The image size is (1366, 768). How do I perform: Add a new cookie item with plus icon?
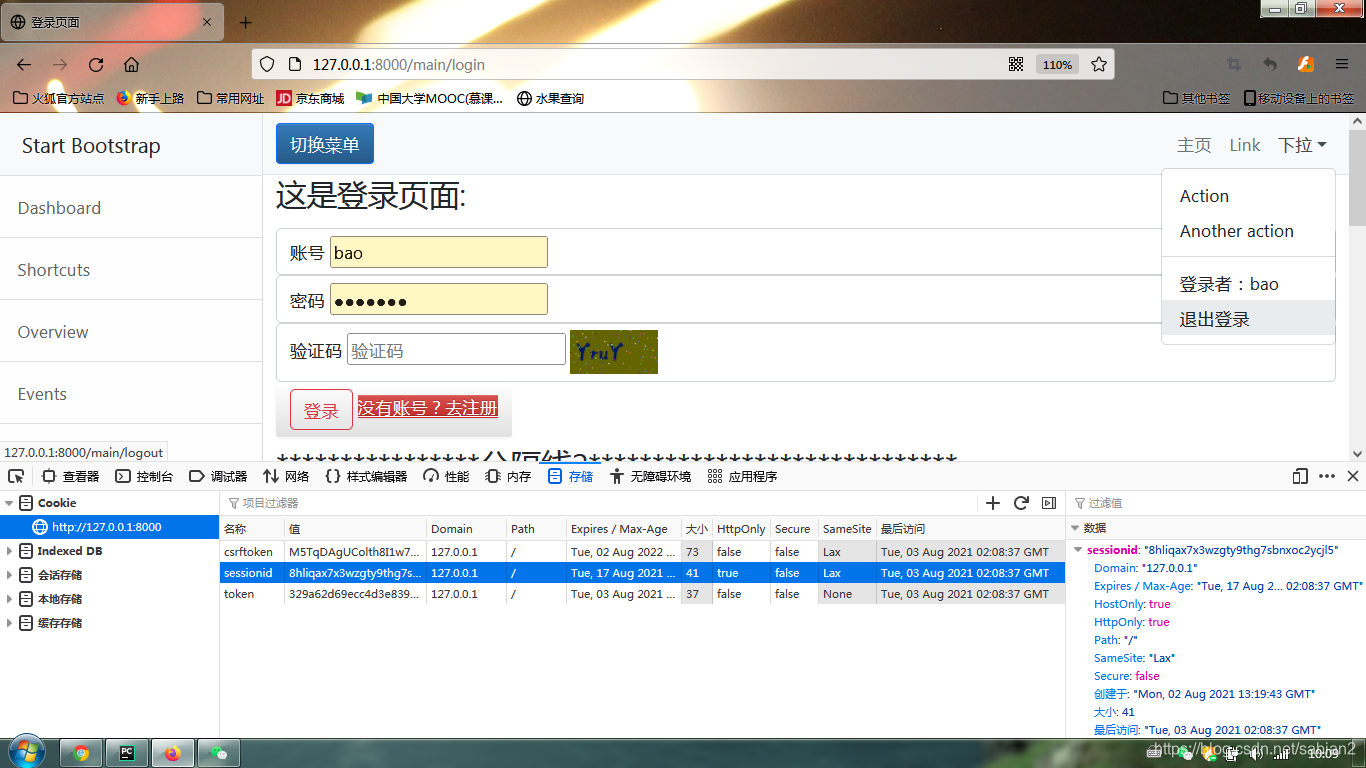tap(993, 503)
